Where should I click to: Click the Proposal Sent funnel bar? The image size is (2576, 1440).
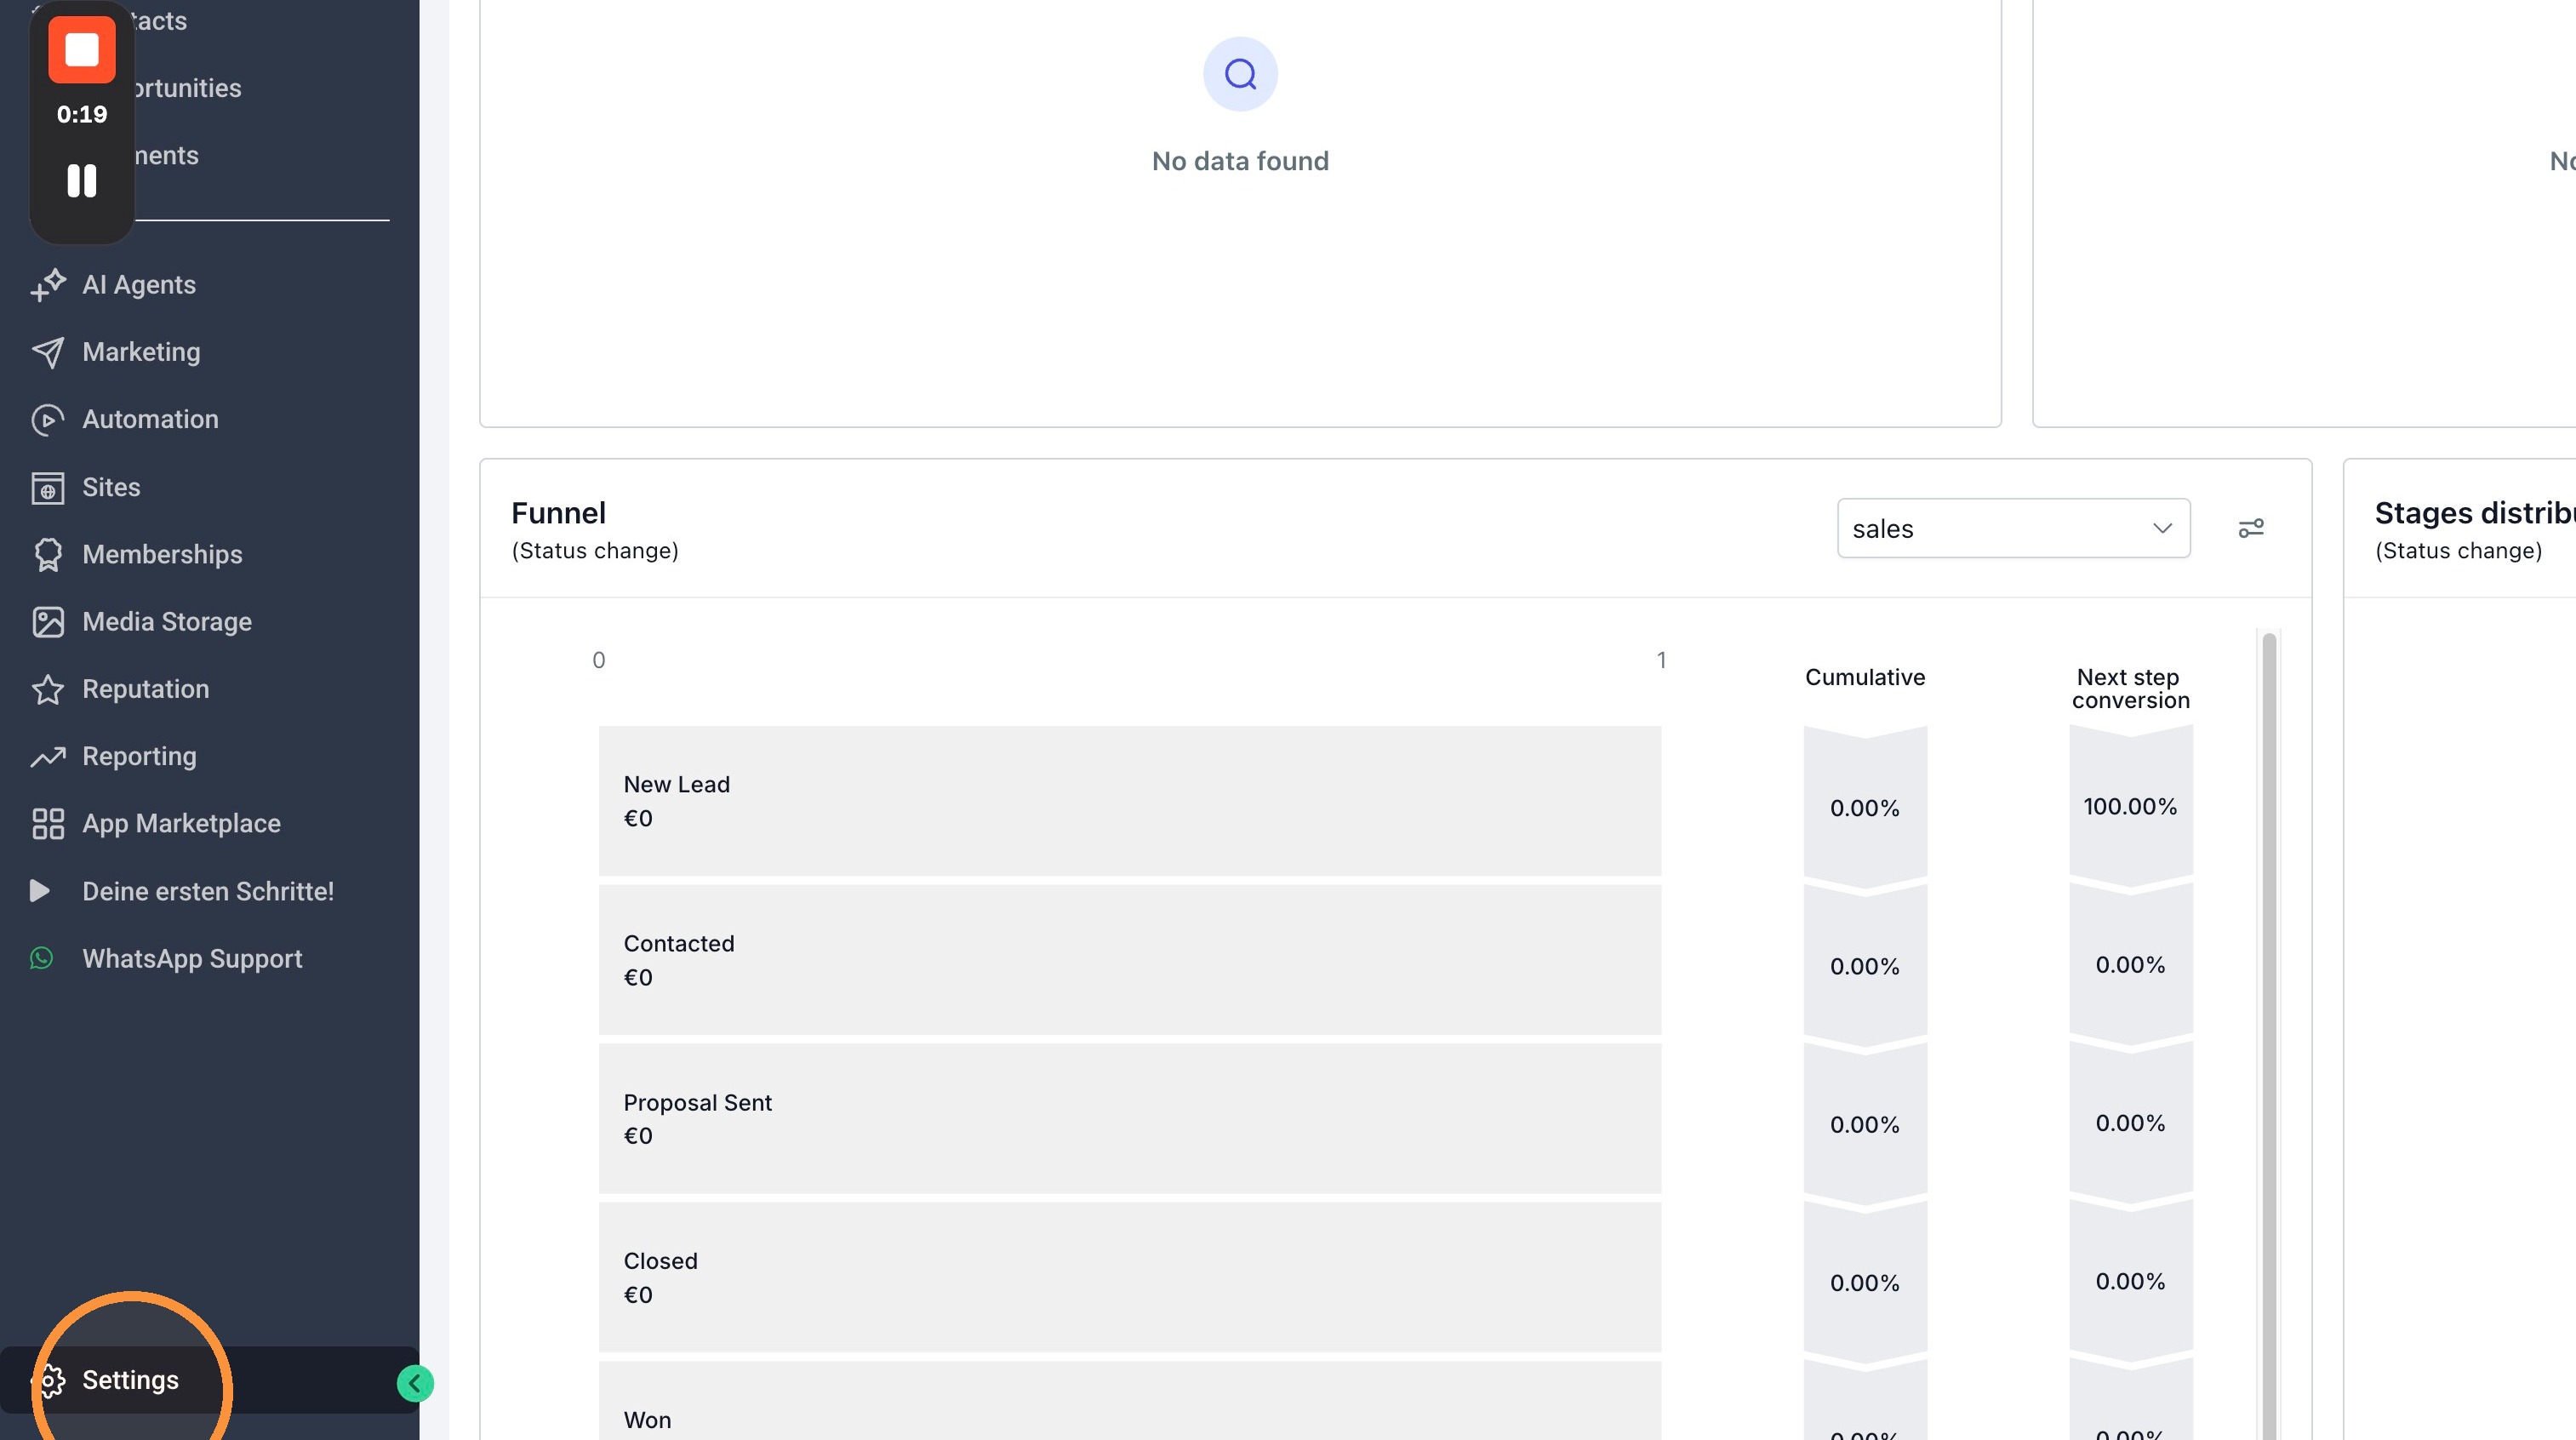1130,1119
